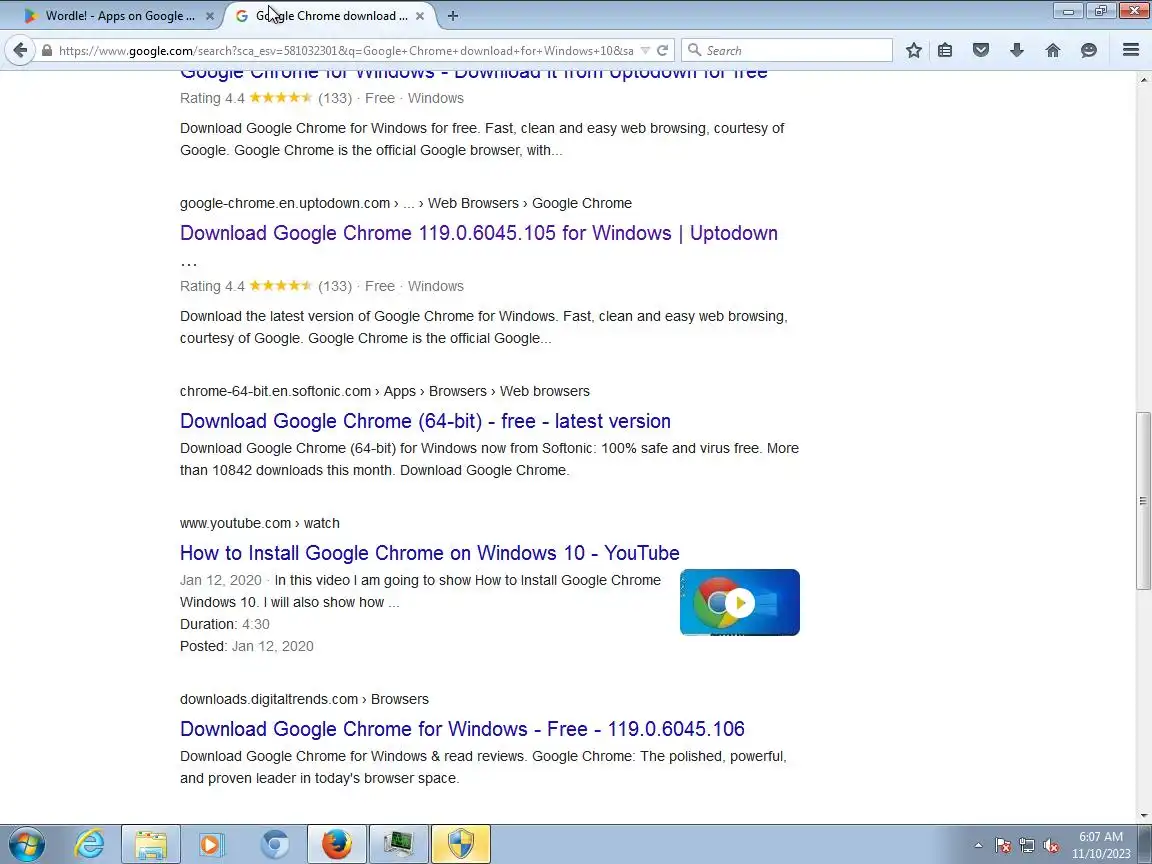Click www.youtube.com › watch breadcrumb
Image resolution: width=1152 pixels, height=864 pixels.
pos(259,523)
